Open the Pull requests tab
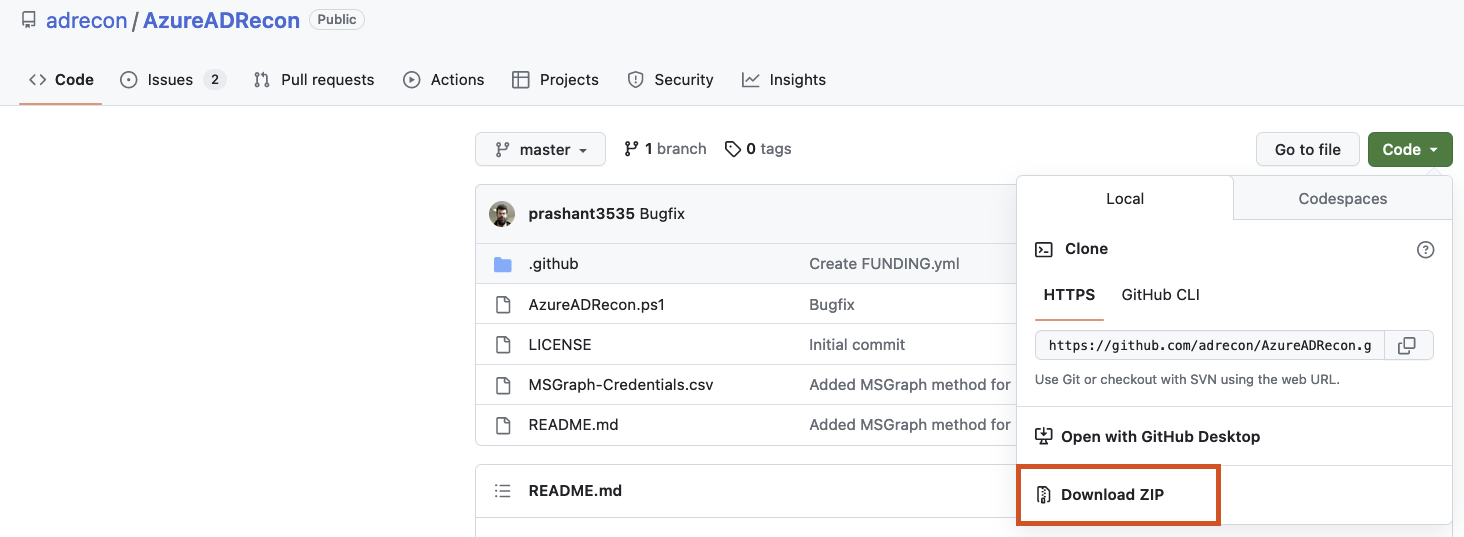Screen dimensions: 1464x537 click(314, 80)
